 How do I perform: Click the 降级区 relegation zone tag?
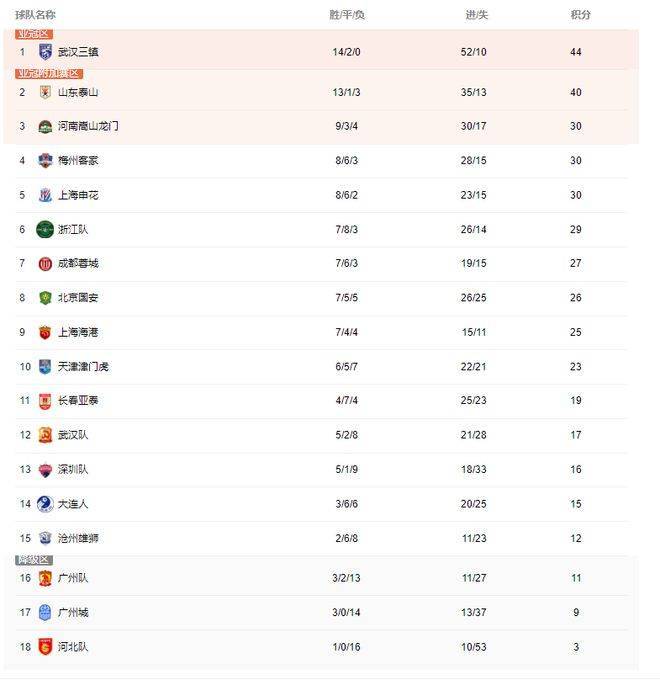click(34, 560)
